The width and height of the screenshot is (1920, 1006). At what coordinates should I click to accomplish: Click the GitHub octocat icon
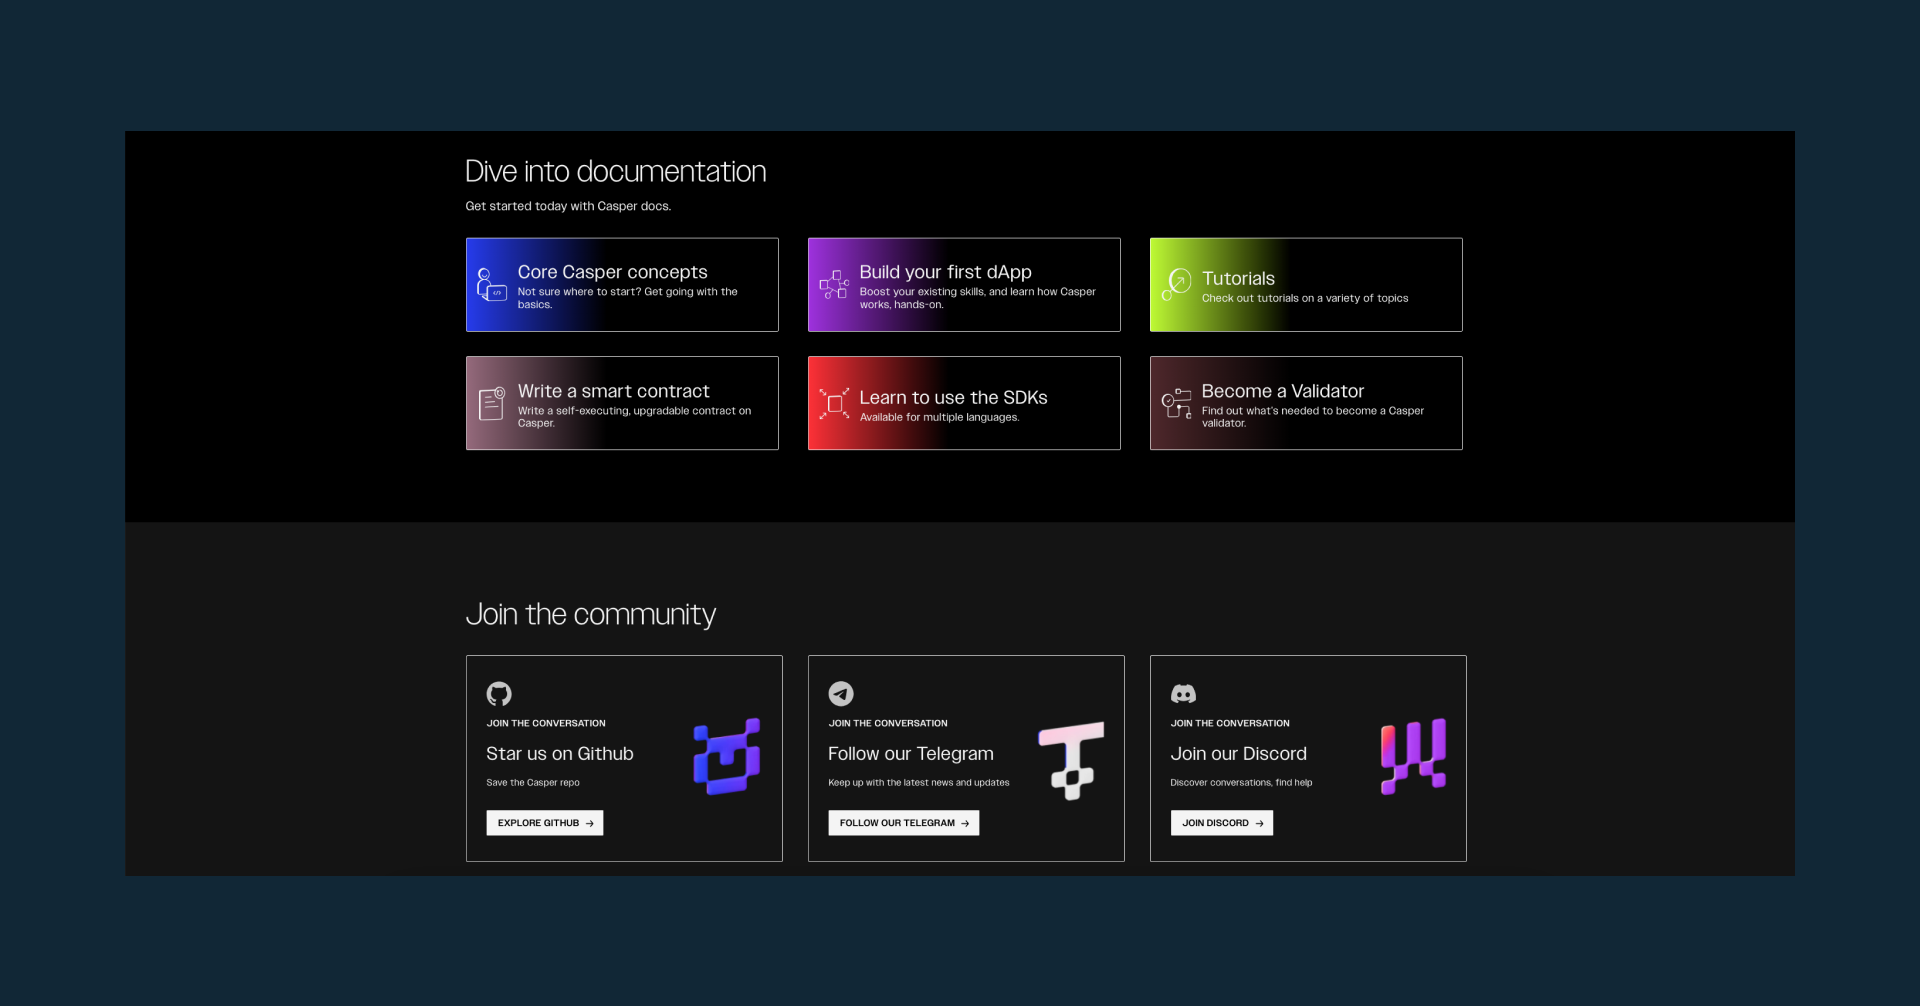pyautogui.click(x=500, y=694)
